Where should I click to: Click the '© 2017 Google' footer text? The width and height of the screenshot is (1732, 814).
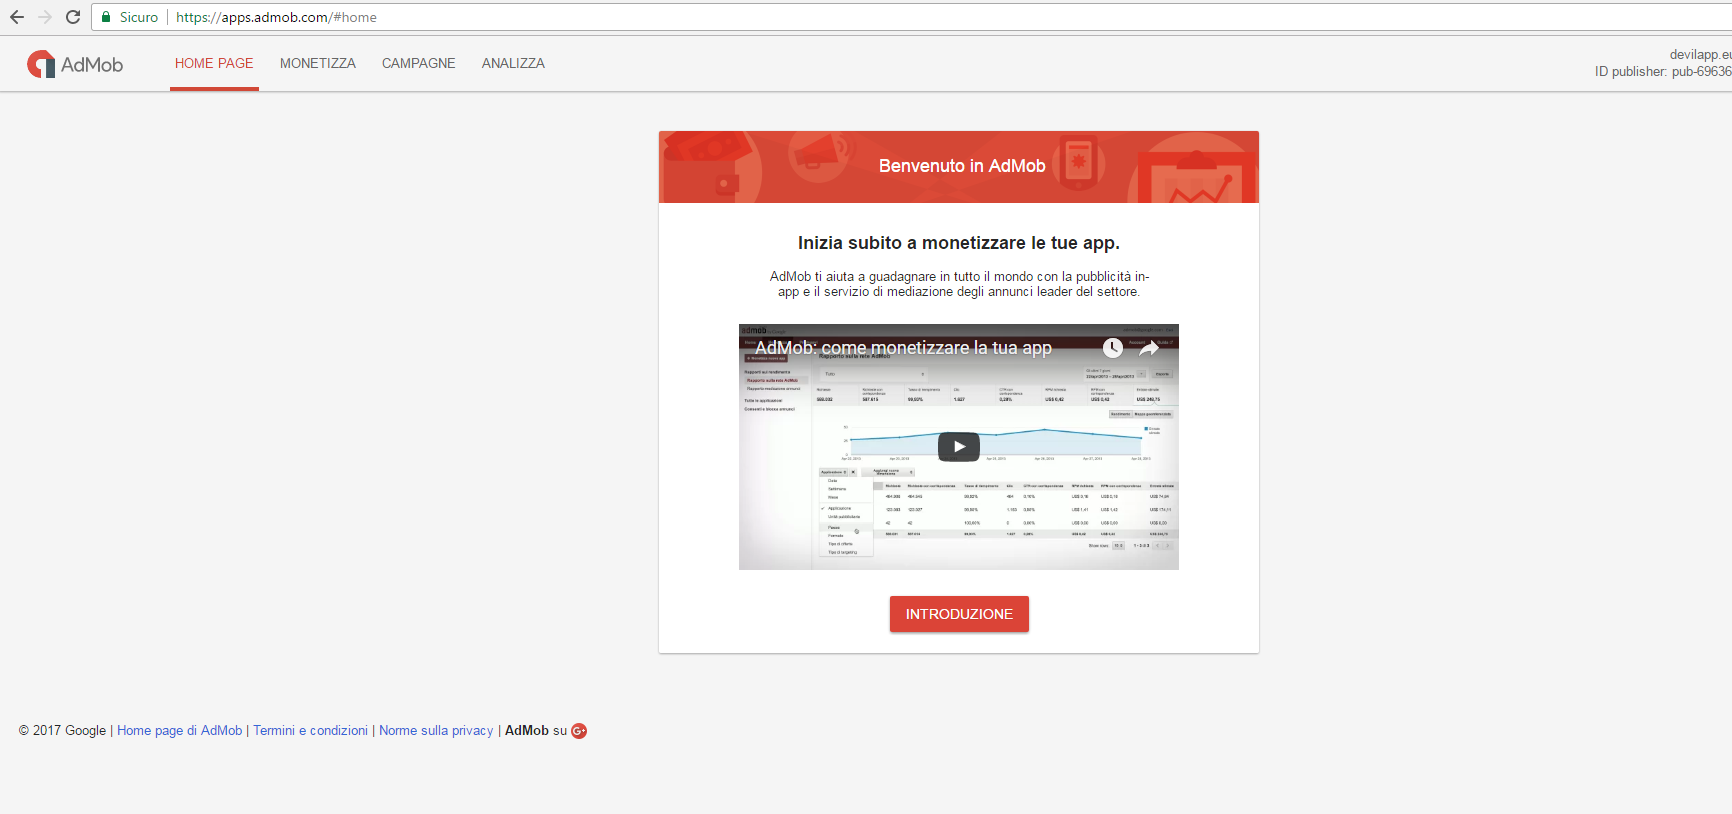pyautogui.click(x=62, y=731)
